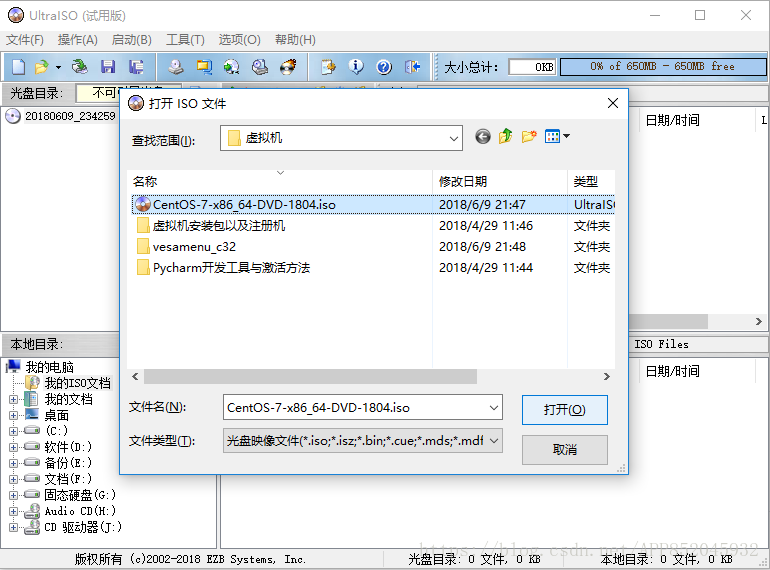
Task: Open the 文件(F) menu
Action: [x=25, y=40]
